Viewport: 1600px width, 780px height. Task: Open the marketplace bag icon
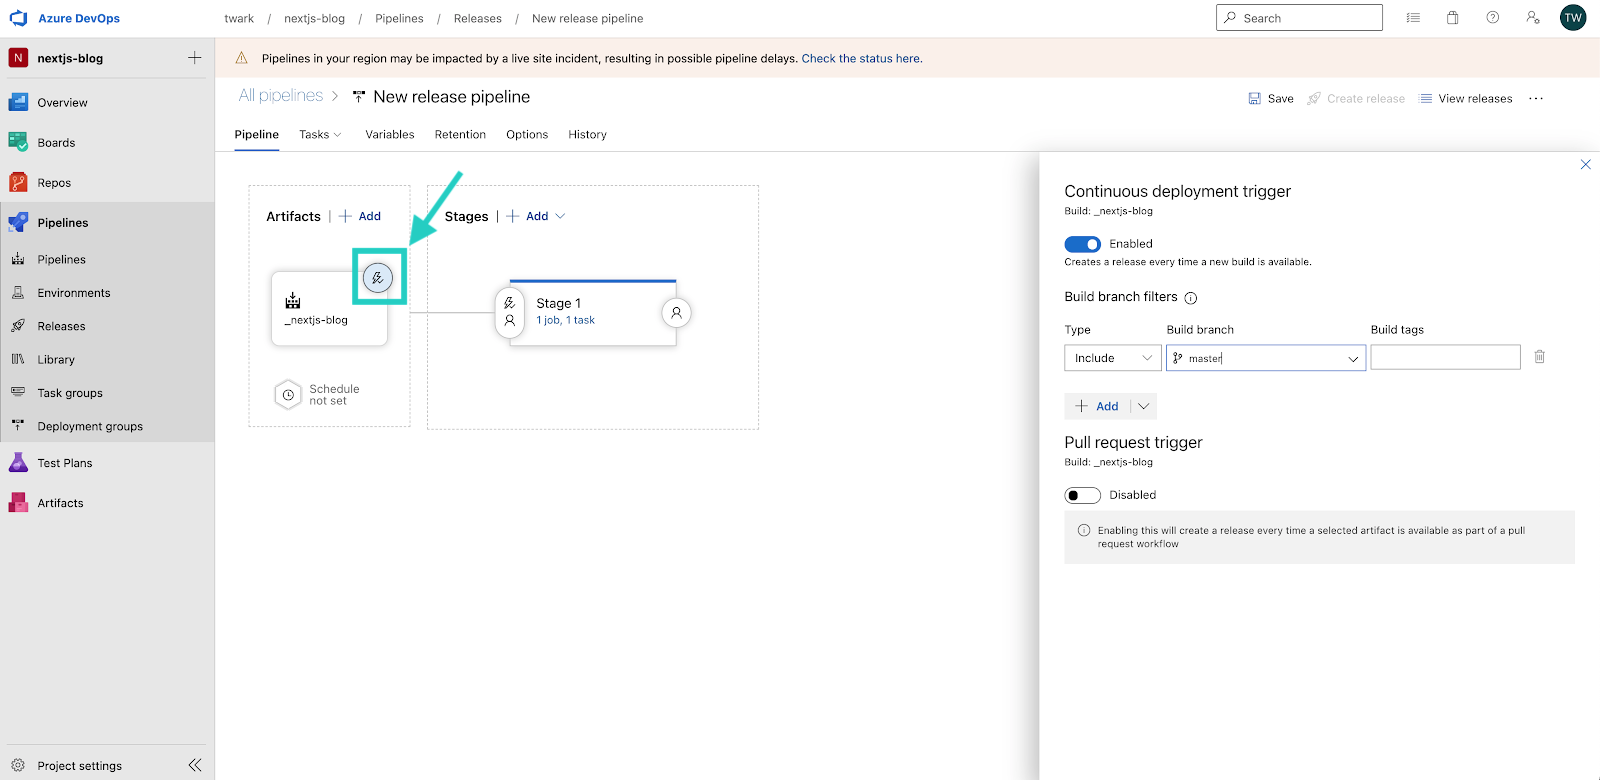pos(1453,18)
